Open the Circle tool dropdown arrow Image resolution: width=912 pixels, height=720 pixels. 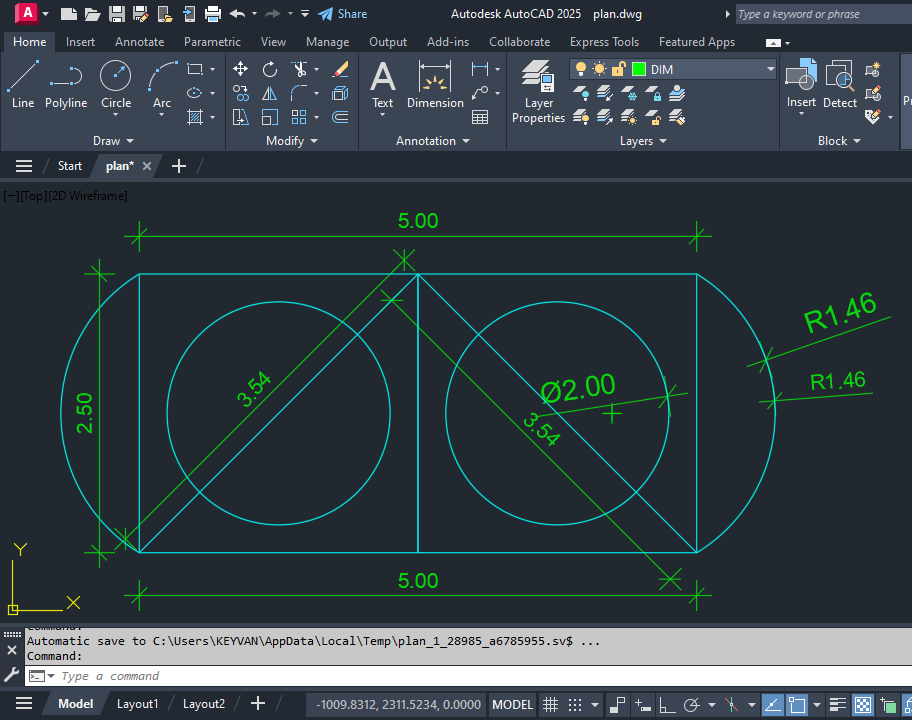(116, 116)
